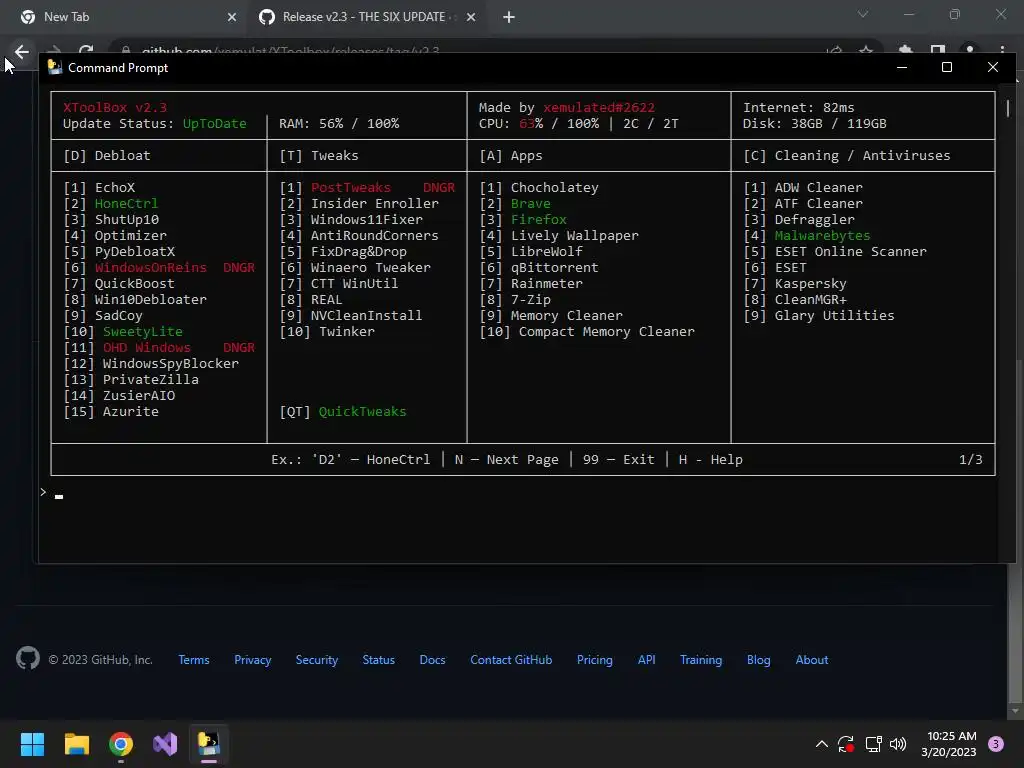Image resolution: width=1024 pixels, height=768 pixels.
Task: Click the Windows Start button
Action: (32, 744)
